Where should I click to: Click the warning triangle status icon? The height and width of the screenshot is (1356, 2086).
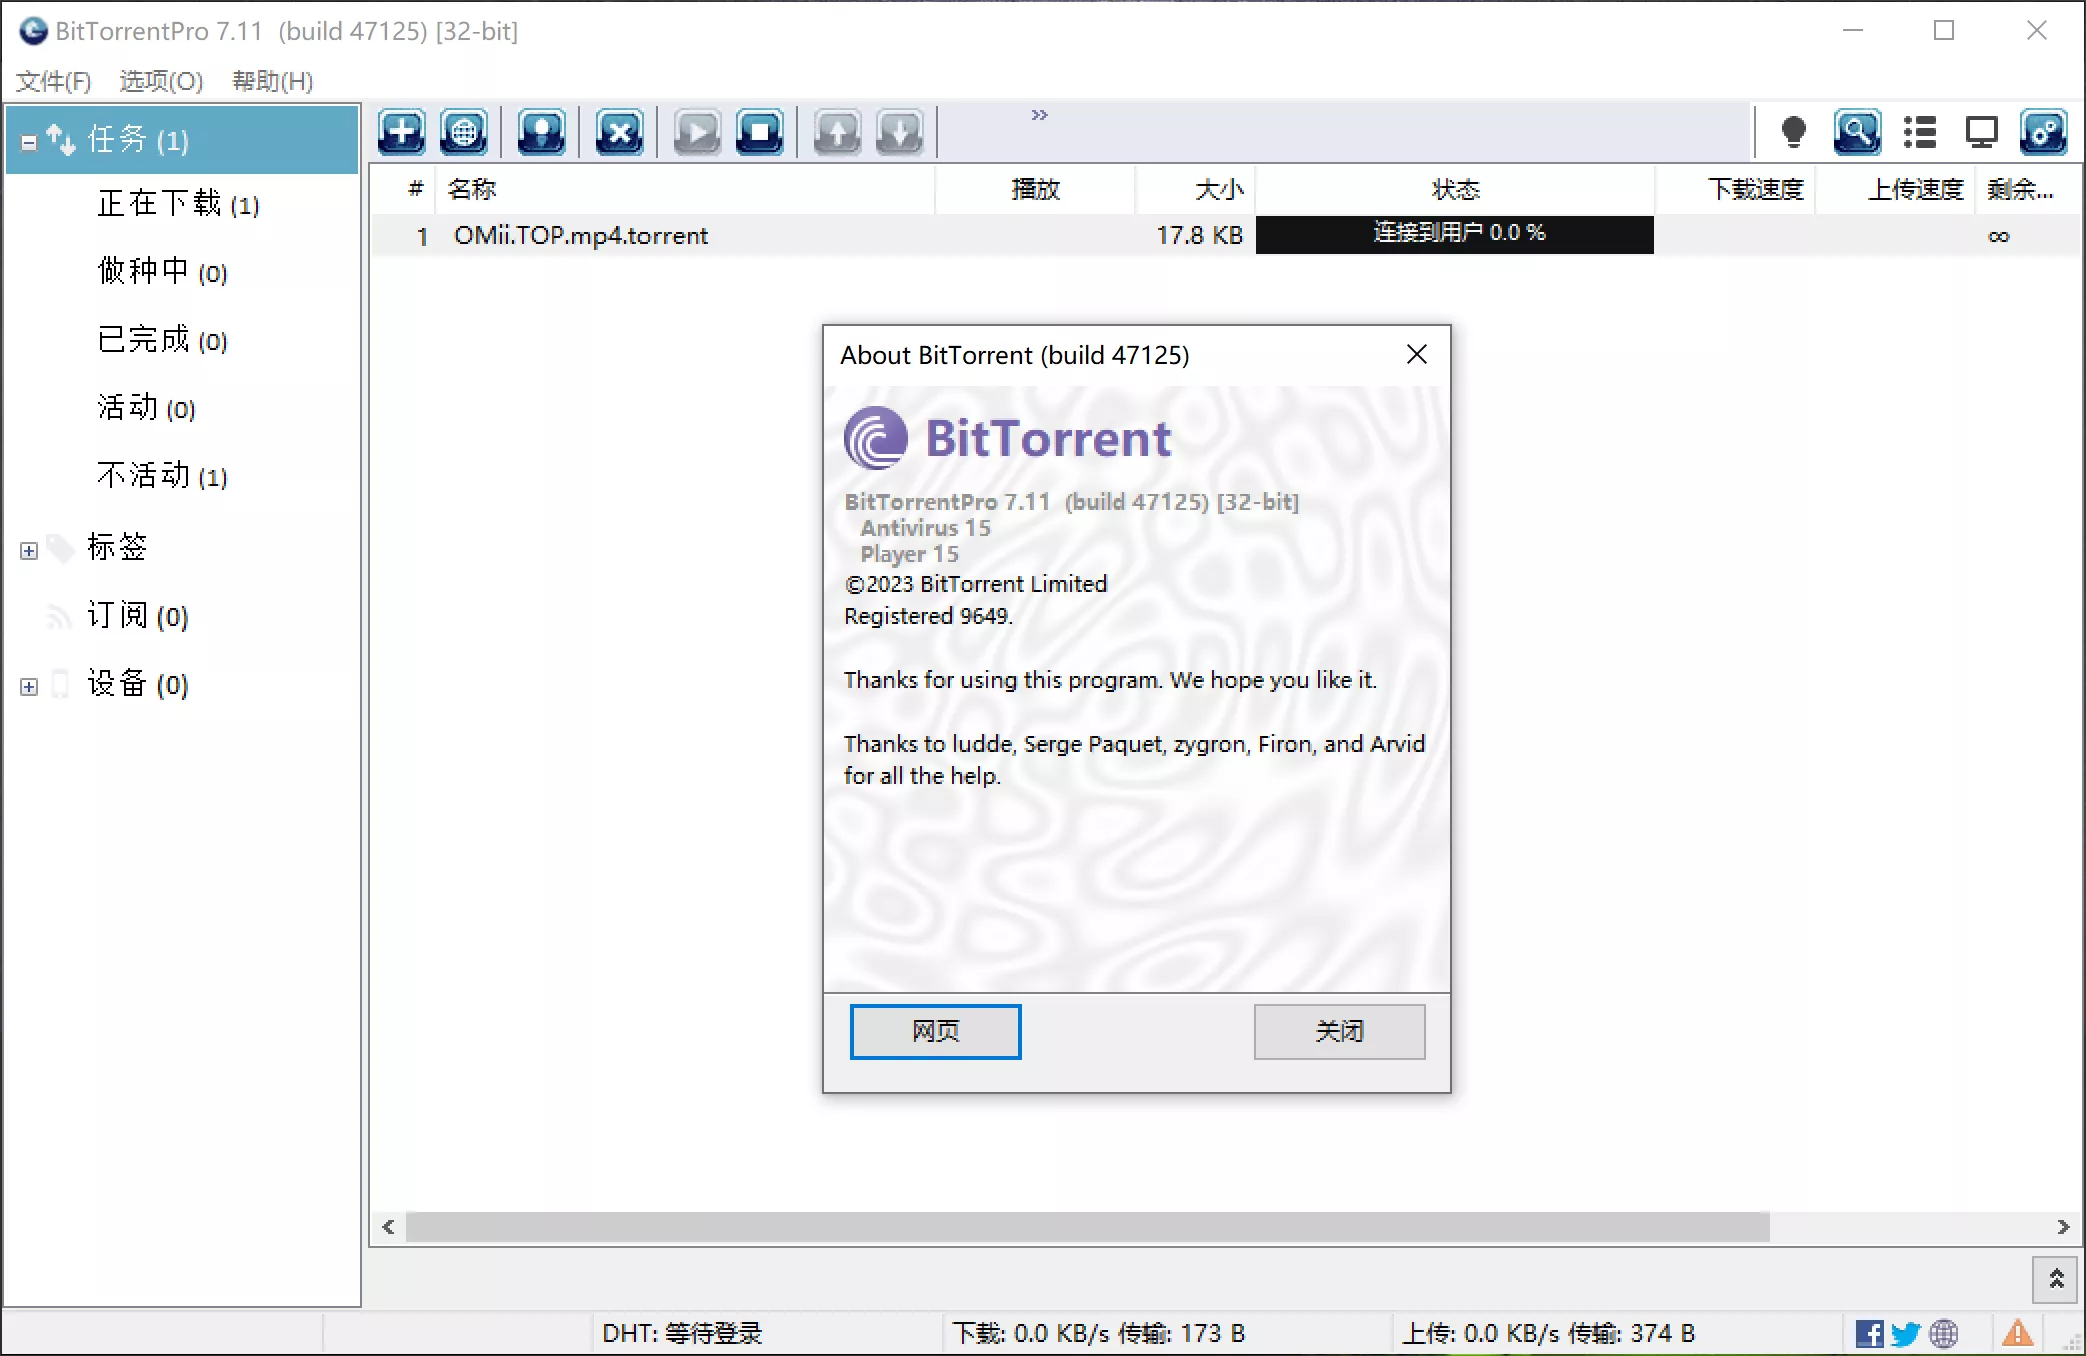(x=2018, y=1333)
